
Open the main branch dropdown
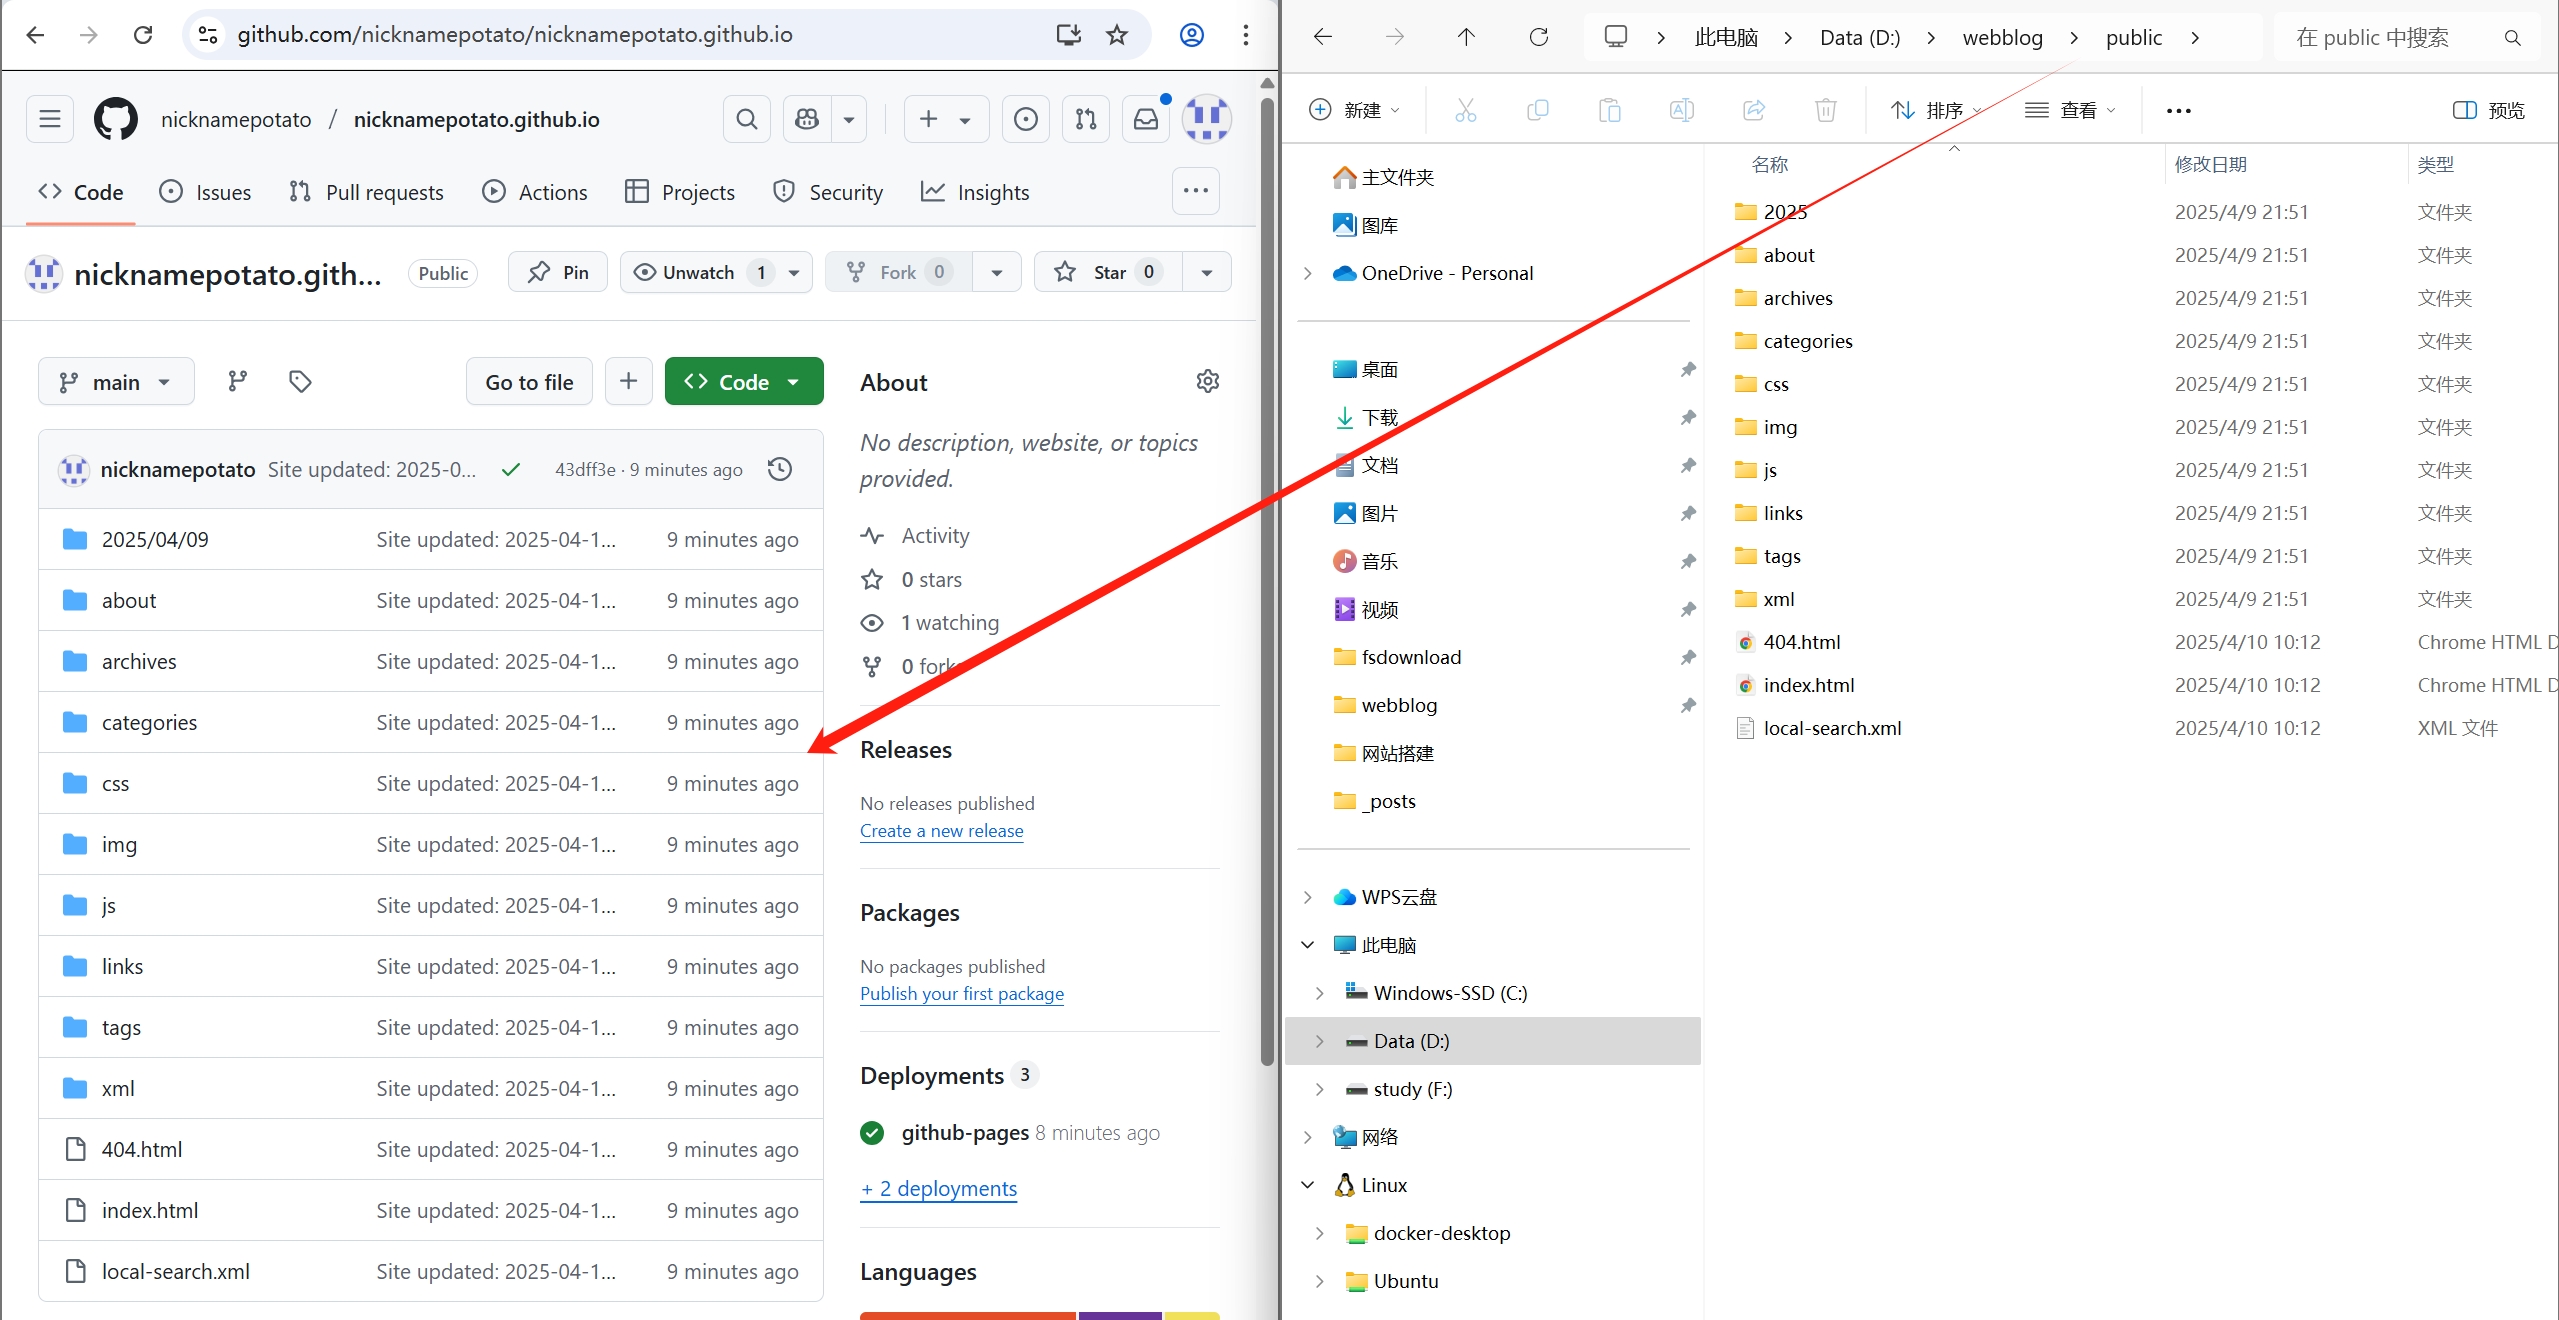point(116,382)
